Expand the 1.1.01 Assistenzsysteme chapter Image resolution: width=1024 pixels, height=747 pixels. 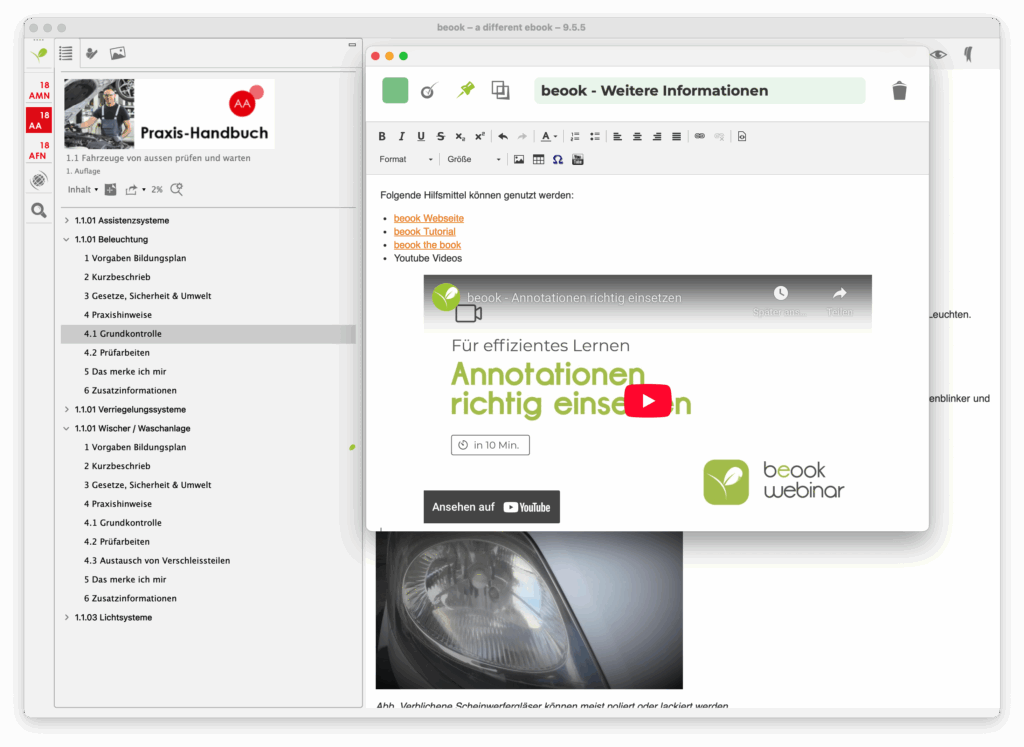(67, 221)
